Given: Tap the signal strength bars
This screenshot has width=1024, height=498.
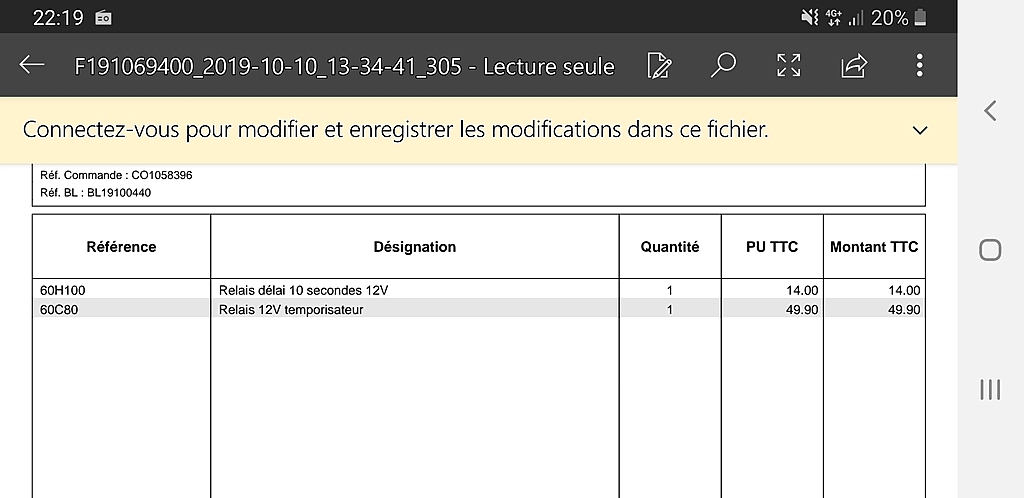Looking at the screenshot, I should (x=856, y=18).
